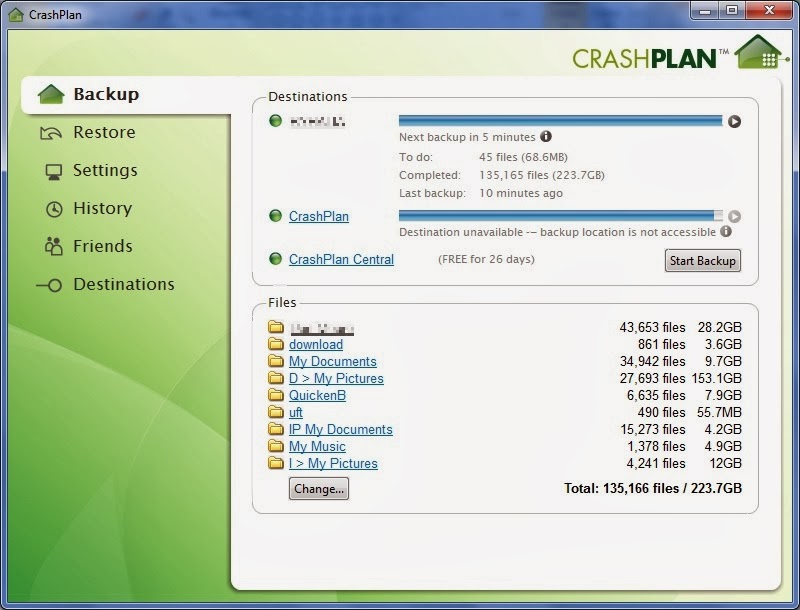Click the '(FREE for 26 days)' text
Image resolution: width=800 pixels, height=610 pixels.
point(486,259)
